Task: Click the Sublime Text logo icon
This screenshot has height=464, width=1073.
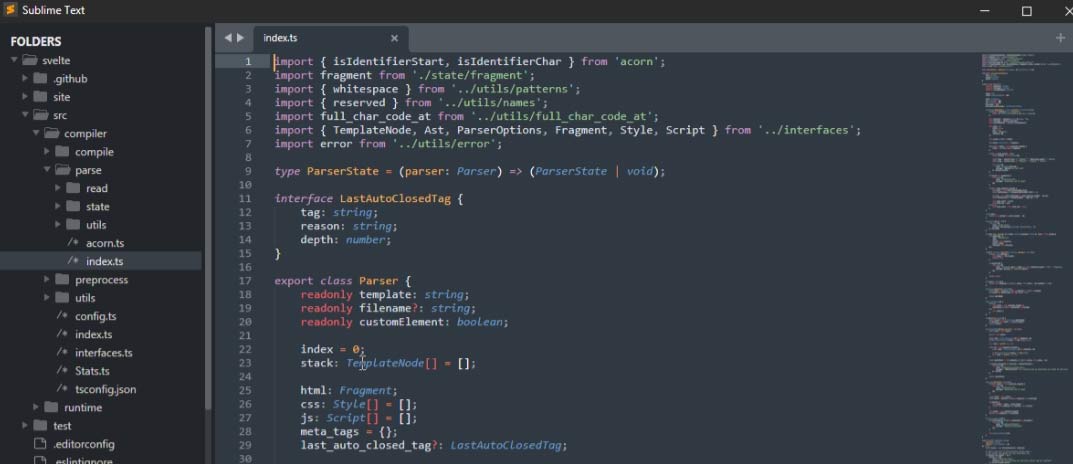Action: click(11, 11)
